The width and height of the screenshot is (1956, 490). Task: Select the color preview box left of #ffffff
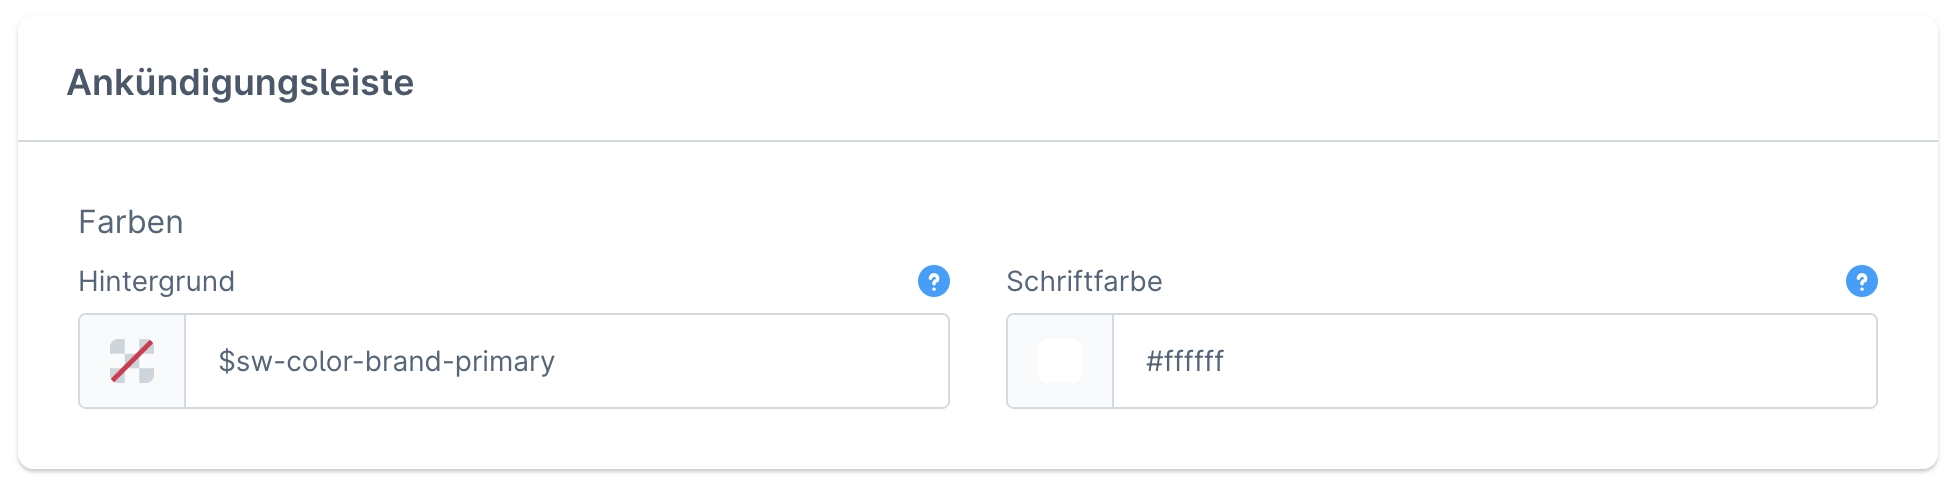coord(1060,361)
